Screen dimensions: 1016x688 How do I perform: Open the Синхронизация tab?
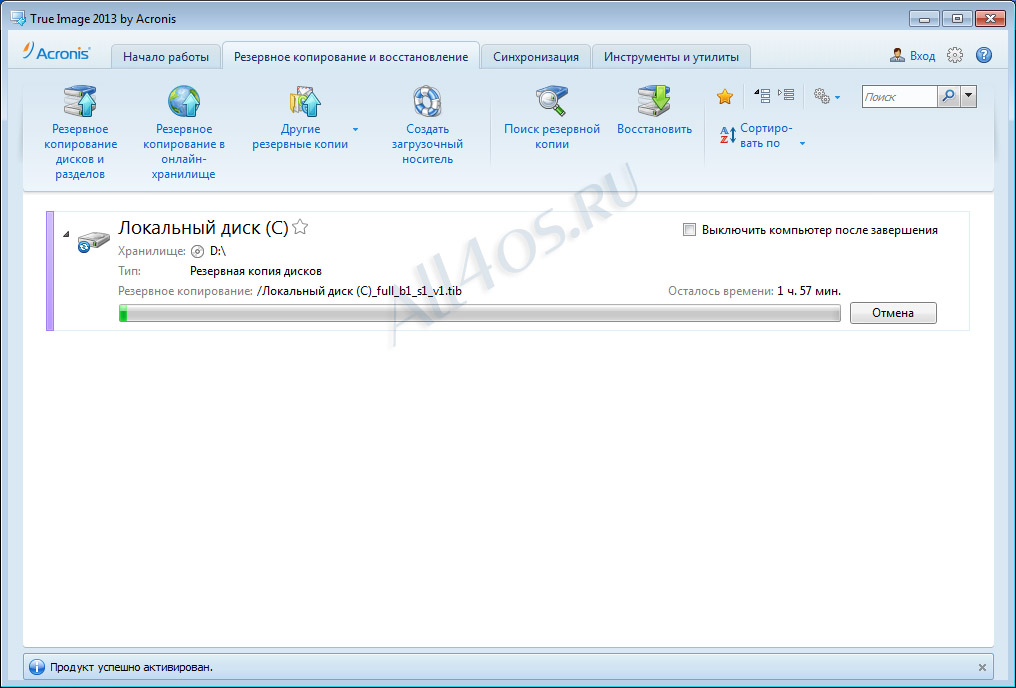coord(536,57)
